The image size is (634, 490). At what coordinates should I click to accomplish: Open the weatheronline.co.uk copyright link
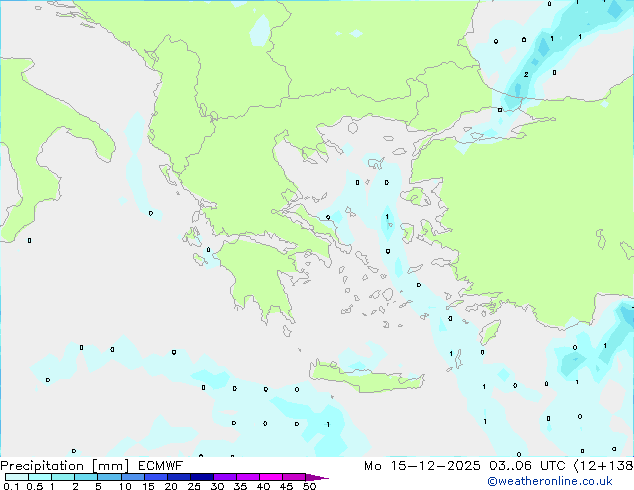550,481
